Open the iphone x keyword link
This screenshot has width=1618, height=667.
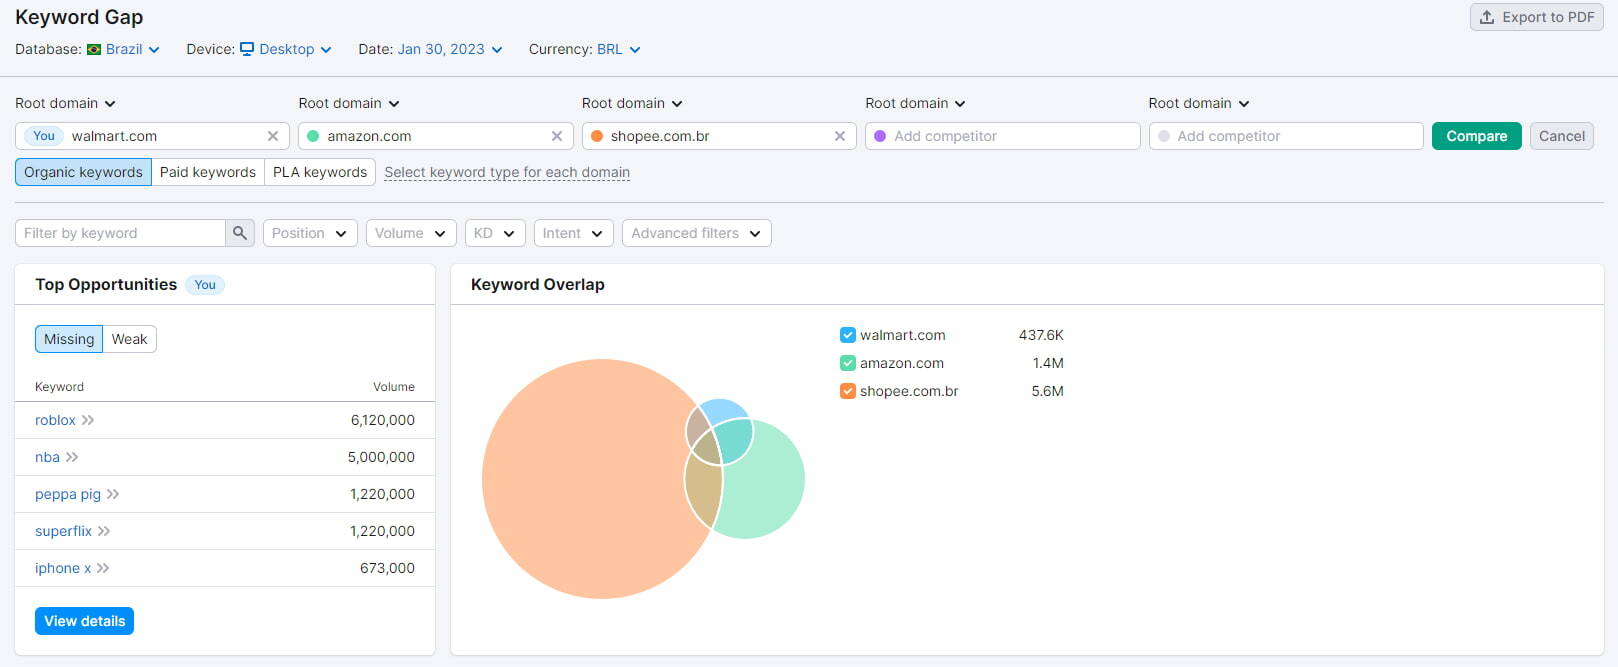point(63,568)
